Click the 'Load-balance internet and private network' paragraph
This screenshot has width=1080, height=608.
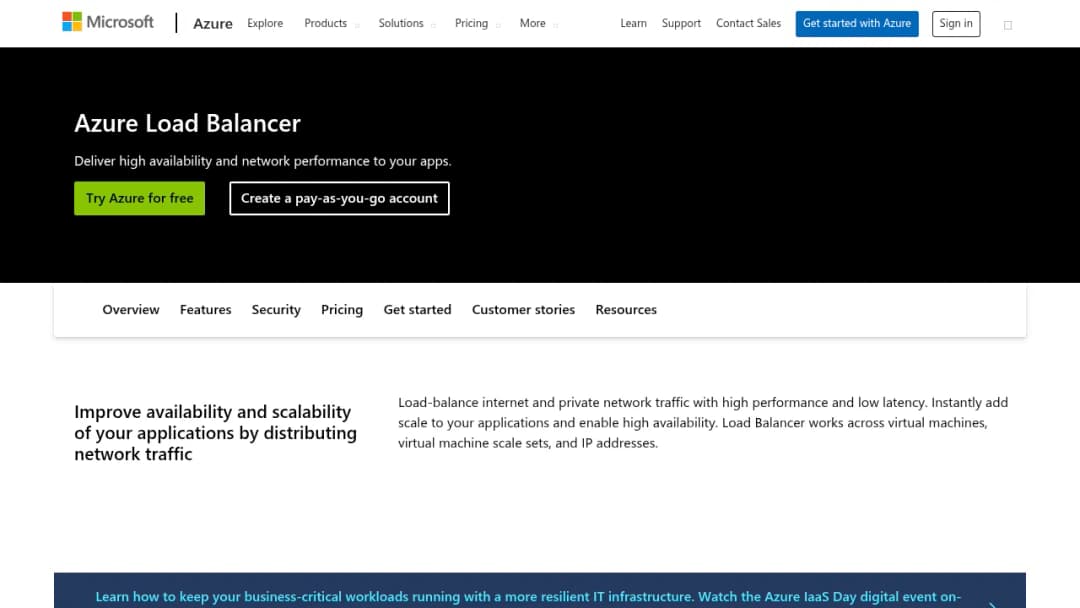click(703, 422)
